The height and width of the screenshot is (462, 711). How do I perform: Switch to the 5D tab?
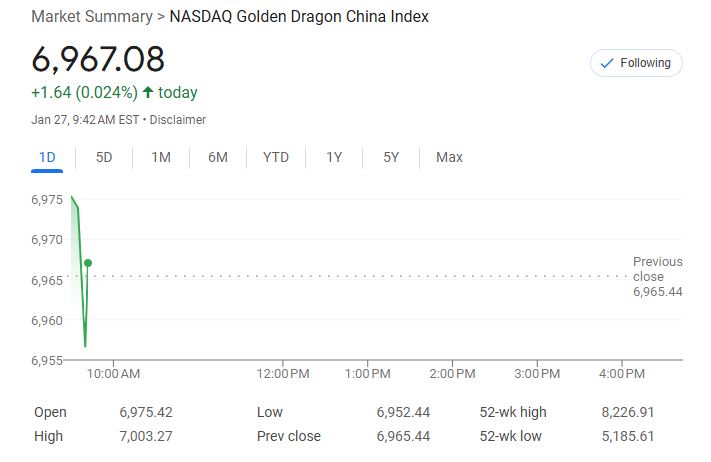[104, 157]
